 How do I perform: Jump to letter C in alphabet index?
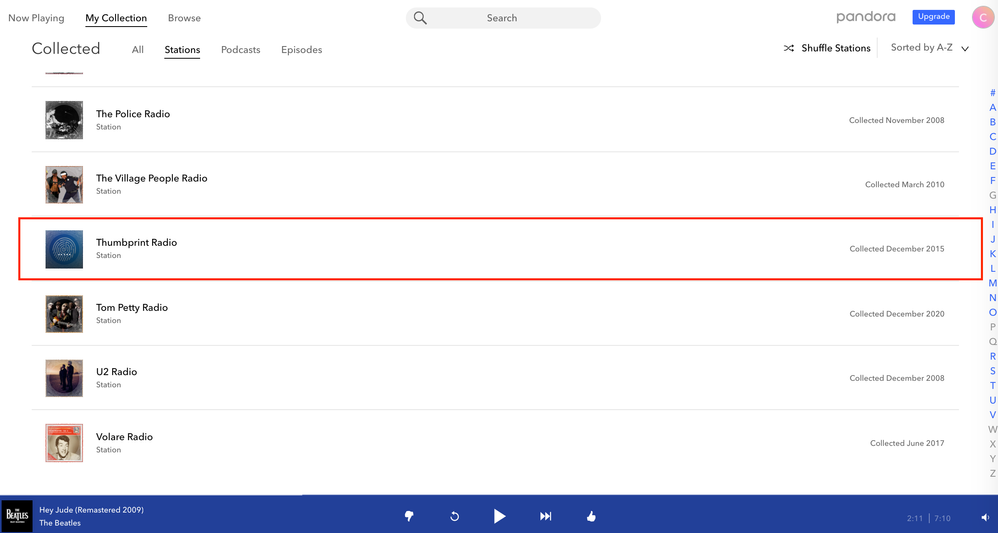pyautogui.click(x=992, y=137)
